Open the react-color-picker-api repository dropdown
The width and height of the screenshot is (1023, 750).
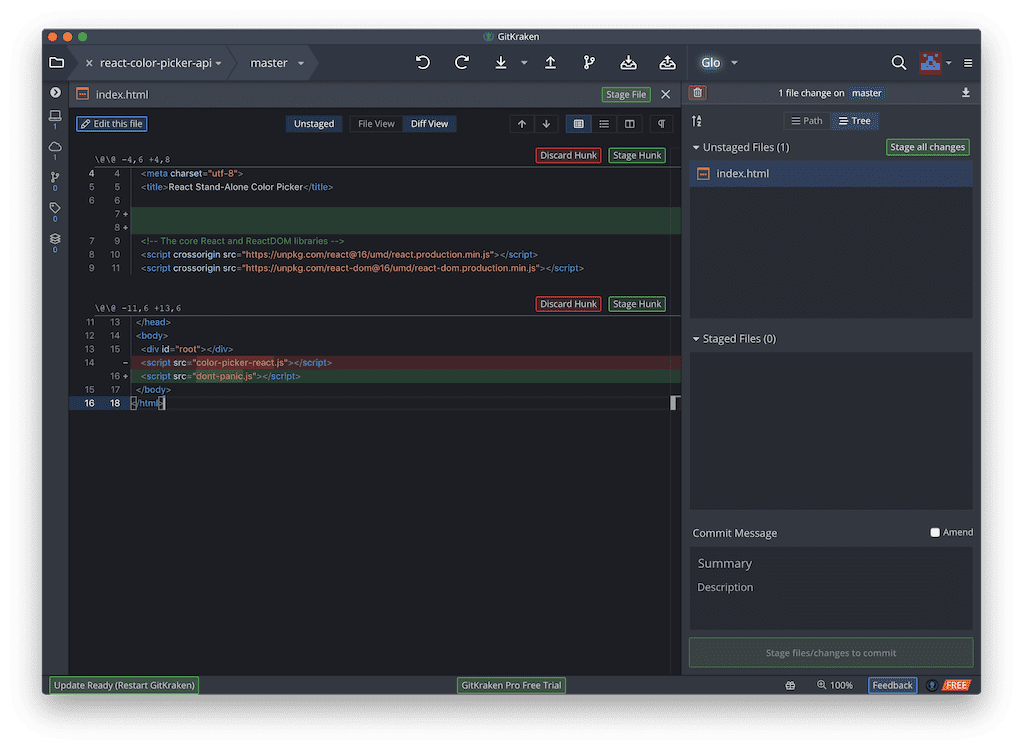point(160,63)
